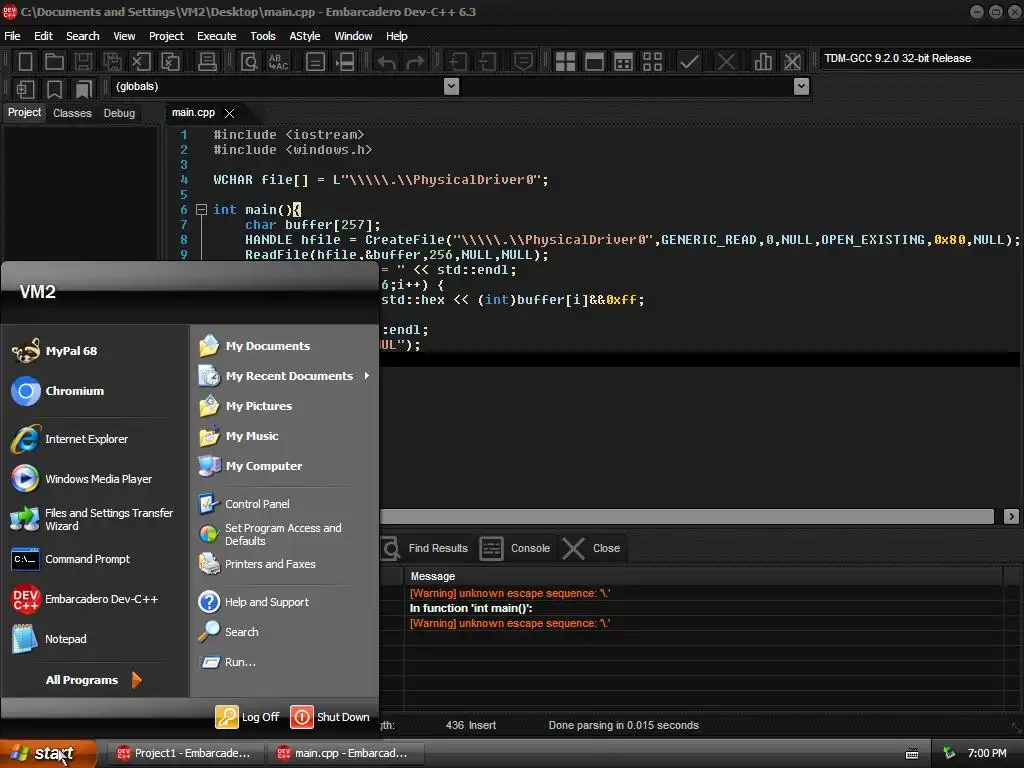Click the editor horizontal scrollbar right arrow
Screen dimensions: 1024x768
[x=1011, y=516]
